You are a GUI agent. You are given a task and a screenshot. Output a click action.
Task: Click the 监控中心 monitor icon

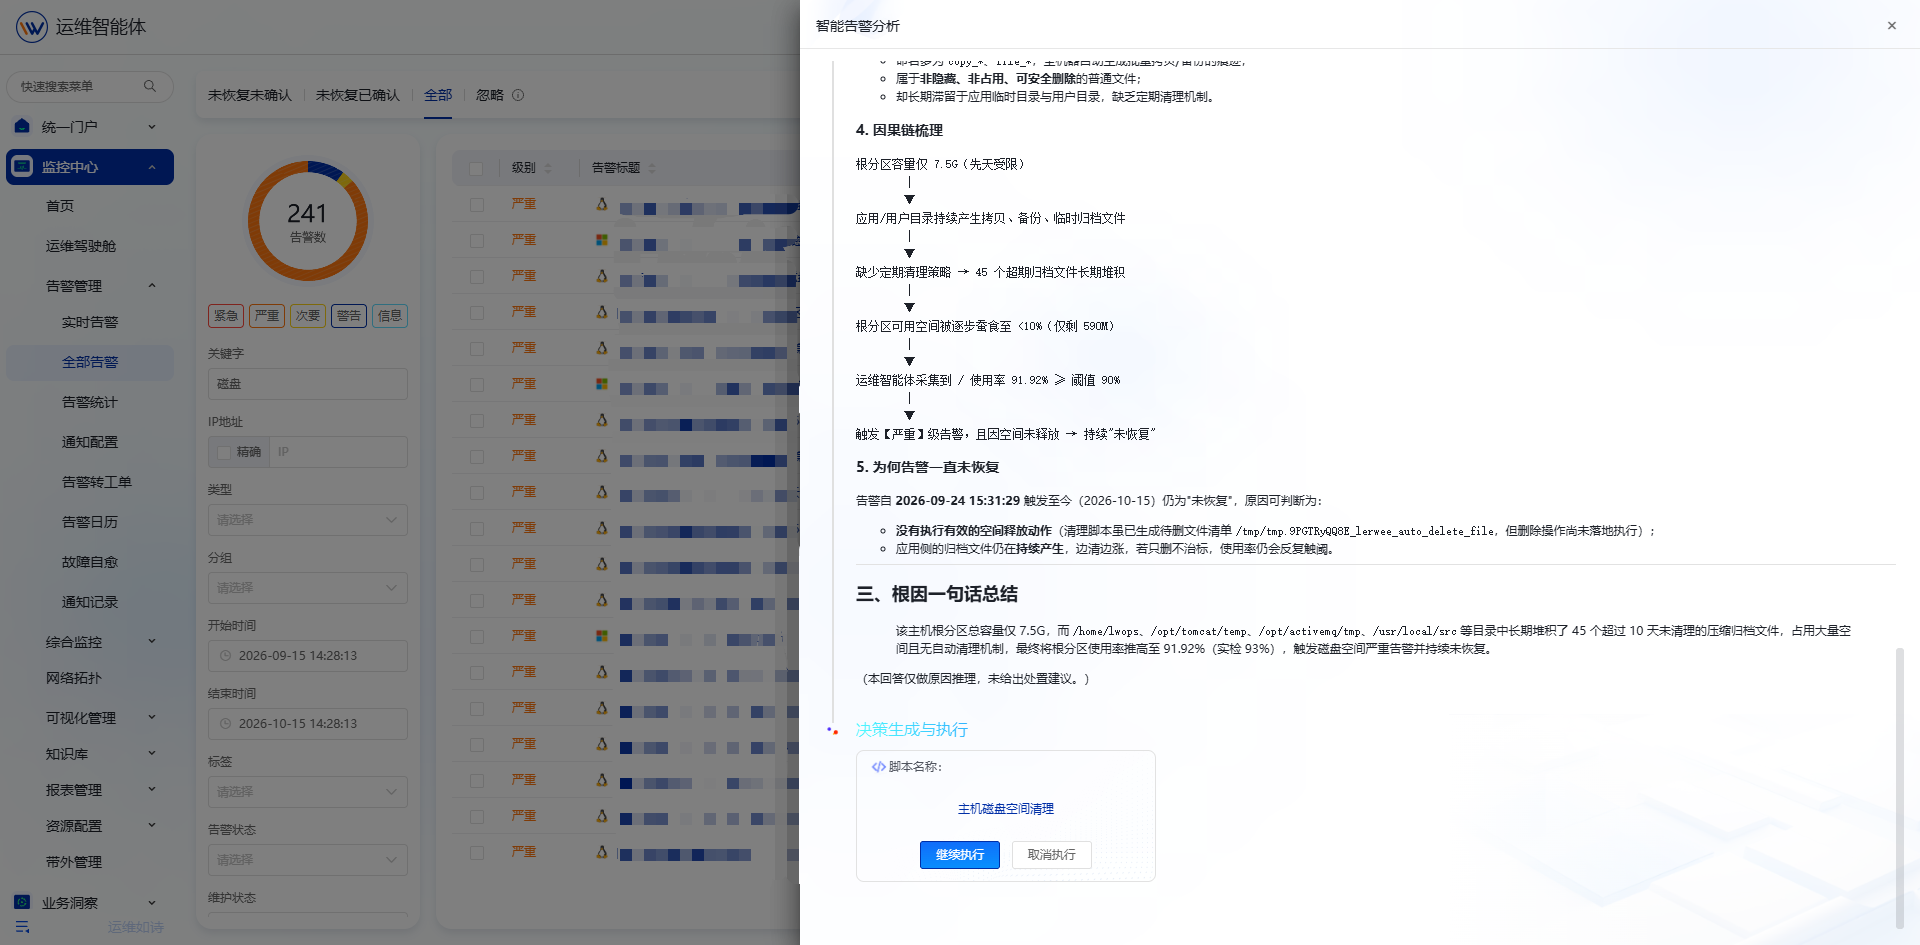click(22, 167)
